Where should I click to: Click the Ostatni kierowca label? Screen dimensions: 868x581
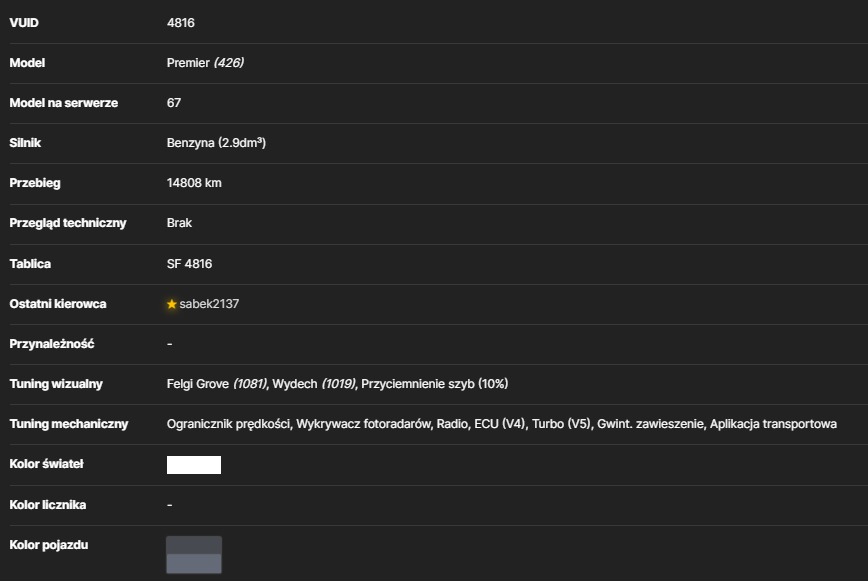(58, 304)
